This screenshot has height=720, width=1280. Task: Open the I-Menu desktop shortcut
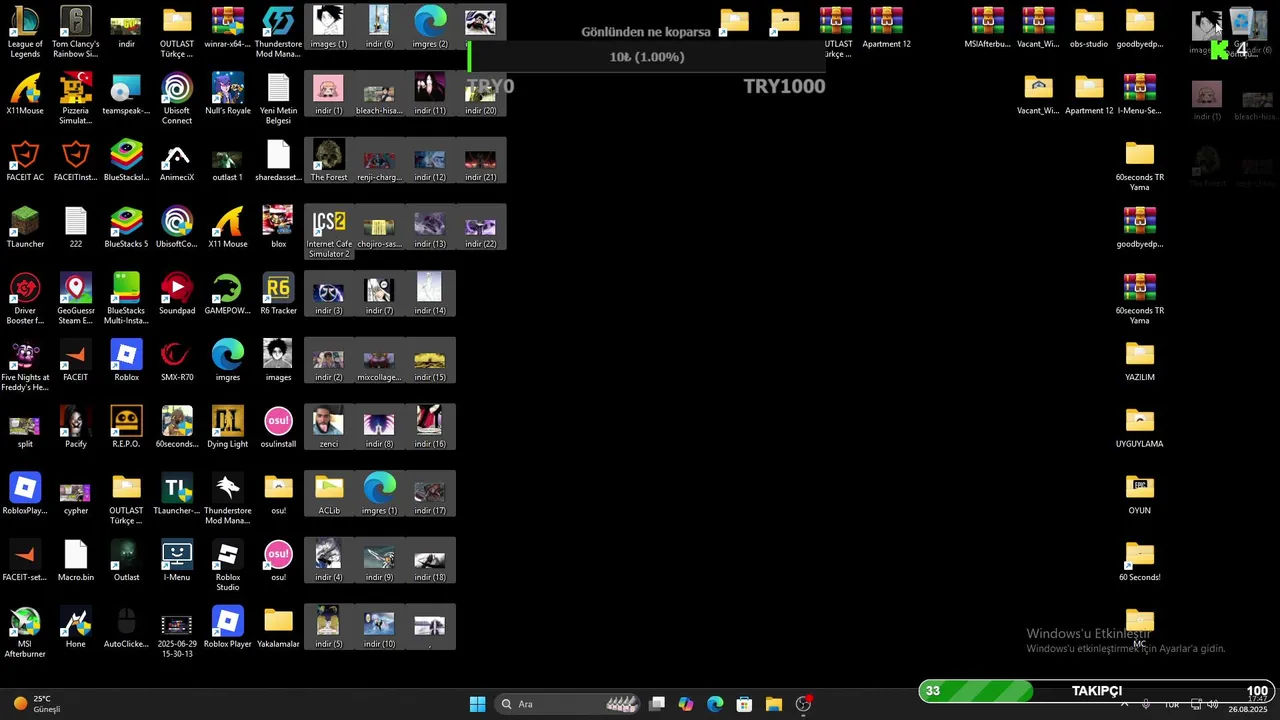pyautogui.click(x=177, y=561)
